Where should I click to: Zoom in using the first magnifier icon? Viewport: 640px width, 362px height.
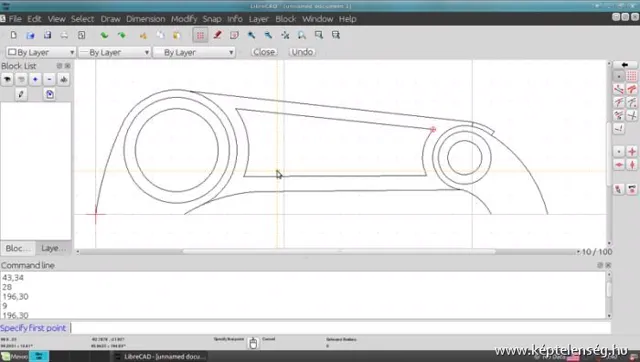pos(251,35)
